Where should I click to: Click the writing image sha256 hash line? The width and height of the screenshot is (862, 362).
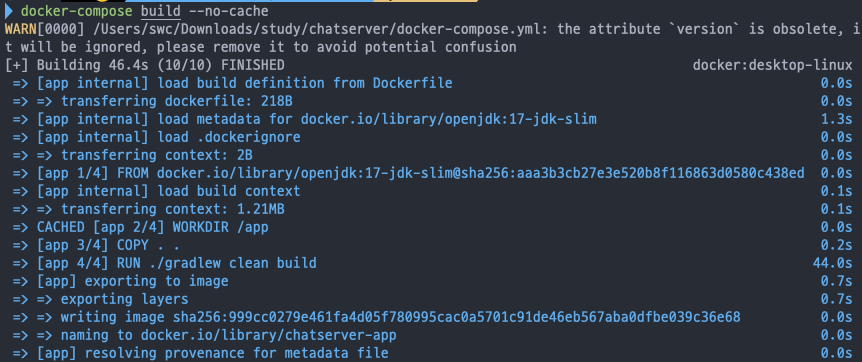tap(377, 317)
